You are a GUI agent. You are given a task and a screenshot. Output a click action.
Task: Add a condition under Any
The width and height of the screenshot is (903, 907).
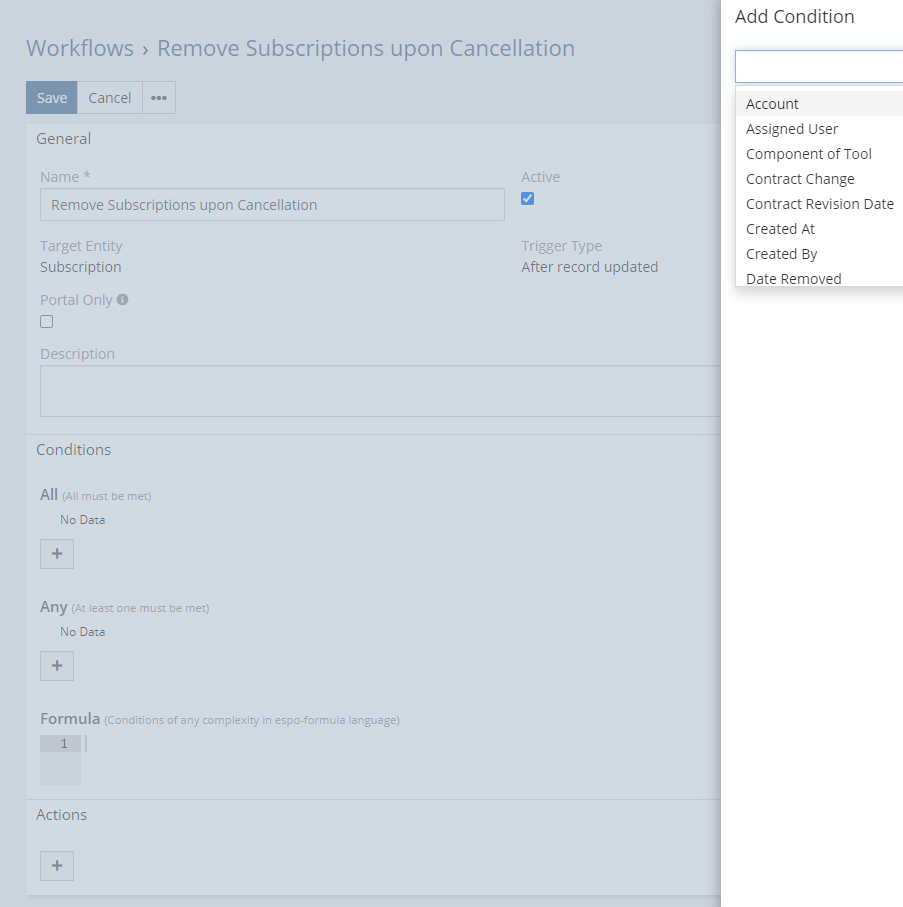pos(57,665)
